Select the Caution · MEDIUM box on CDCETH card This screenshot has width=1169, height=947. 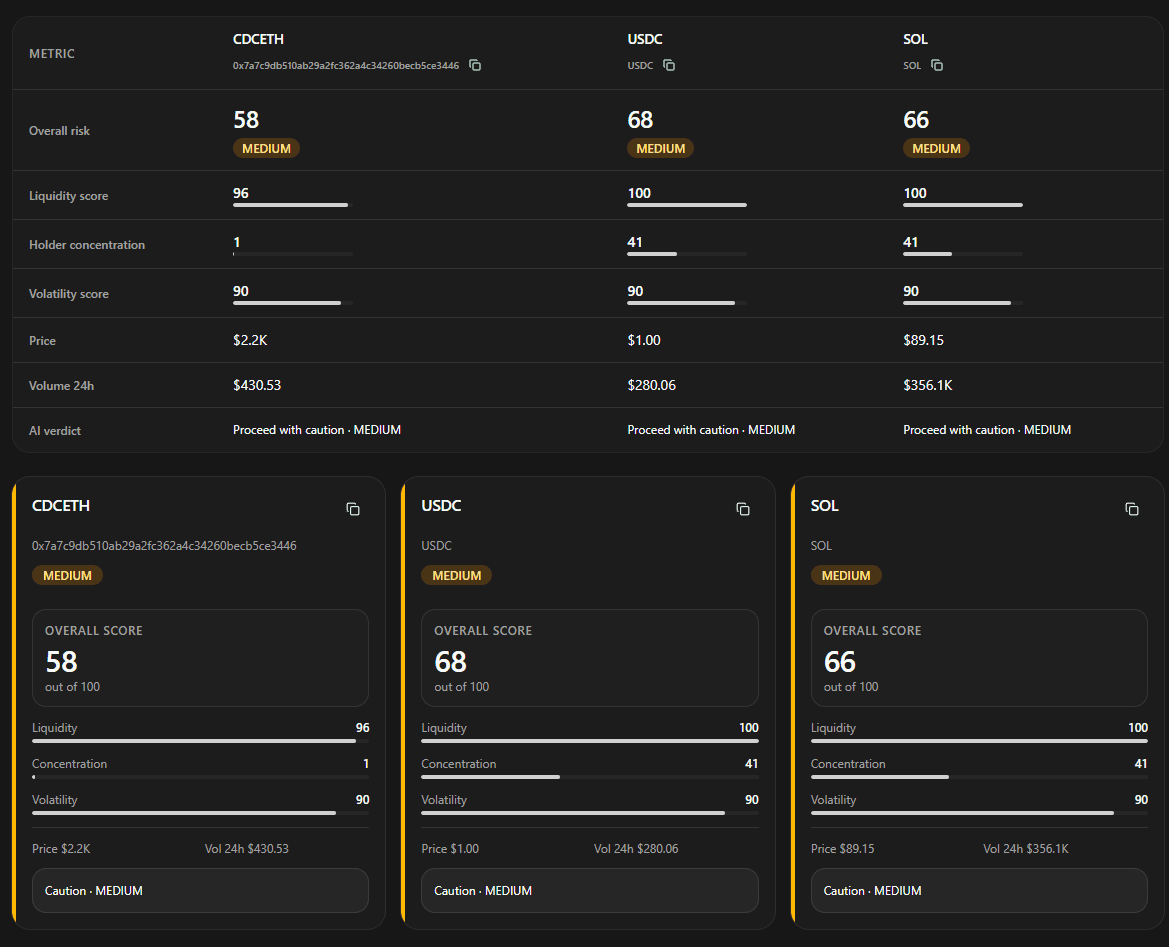pyautogui.click(x=201, y=890)
